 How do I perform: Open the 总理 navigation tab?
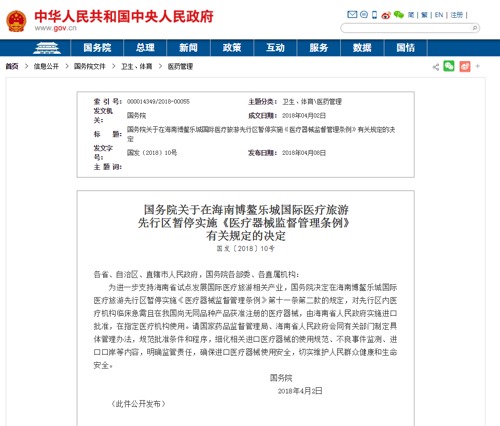tap(145, 48)
